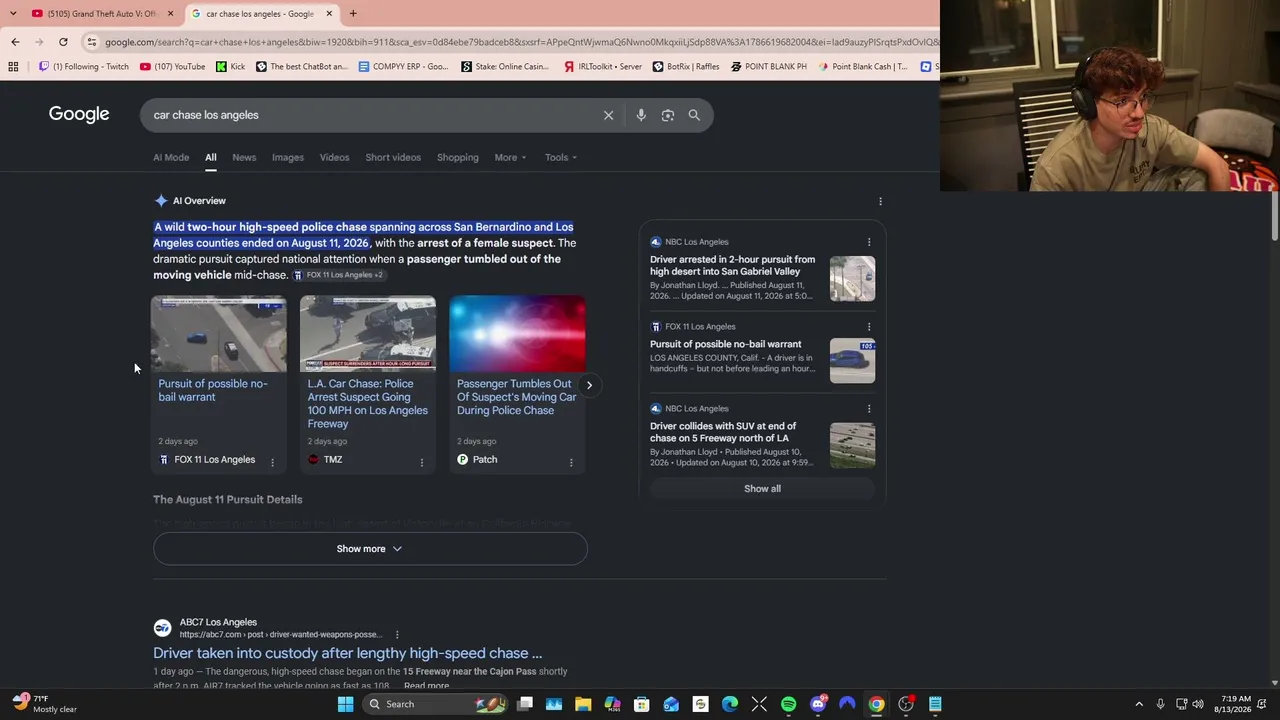Open the weather widget showing 71°F
This screenshot has height=720, width=1280.
pyautogui.click(x=45, y=704)
